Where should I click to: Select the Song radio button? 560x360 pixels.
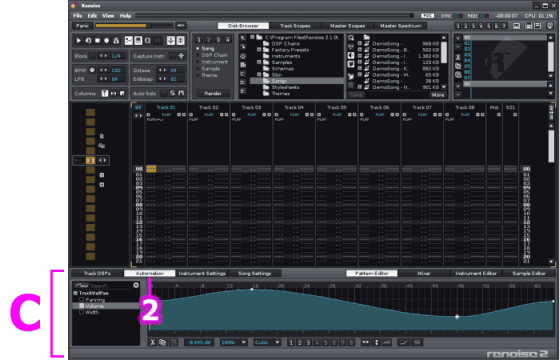click(x=198, y=48)
